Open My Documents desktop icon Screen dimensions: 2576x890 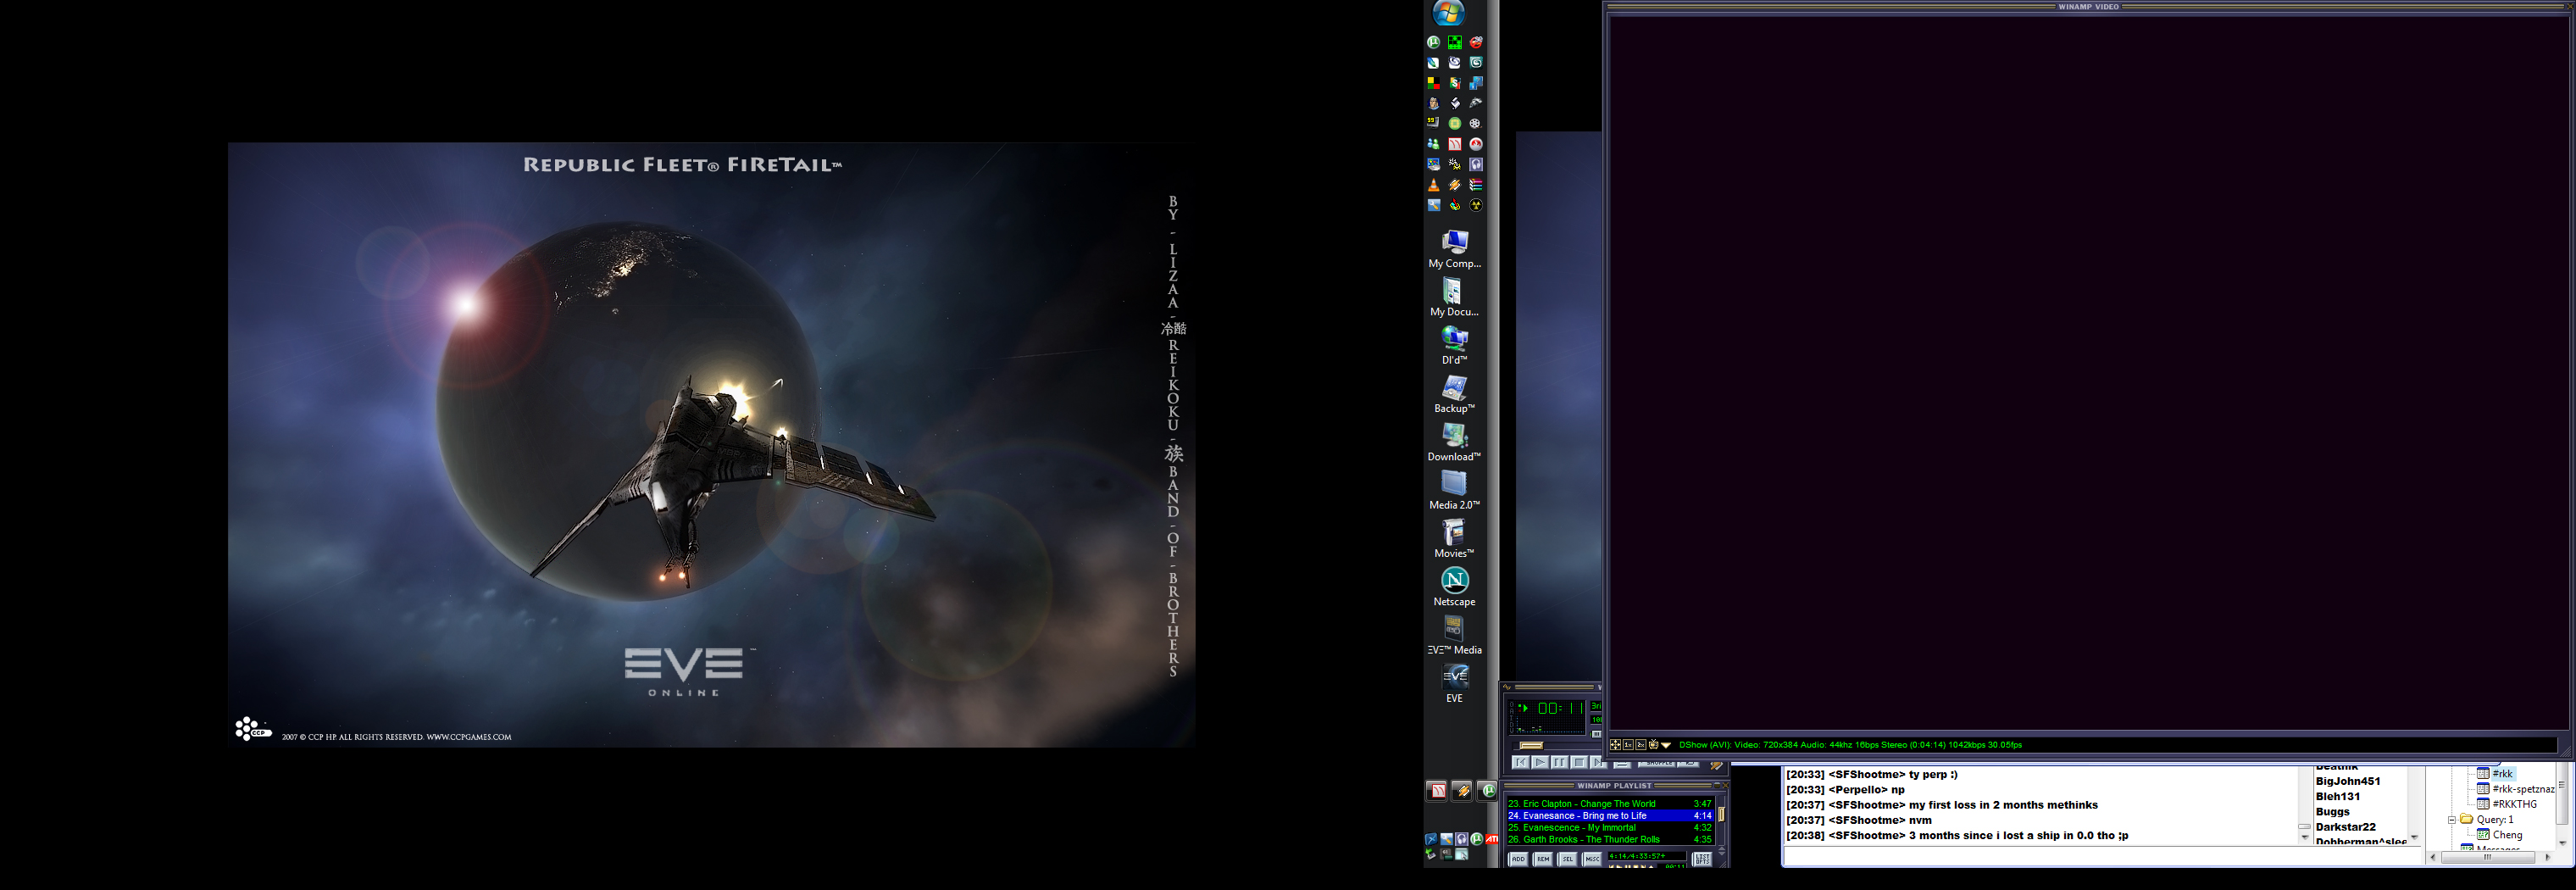click(x=1455, y=297)
